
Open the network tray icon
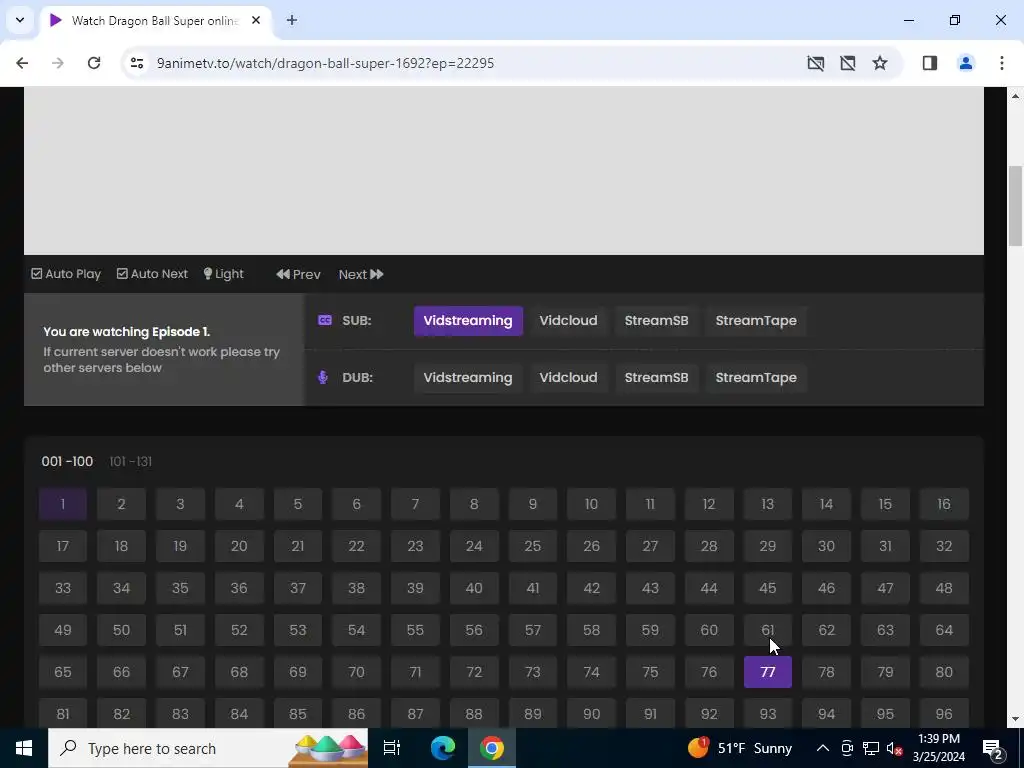tap(871, 748)
